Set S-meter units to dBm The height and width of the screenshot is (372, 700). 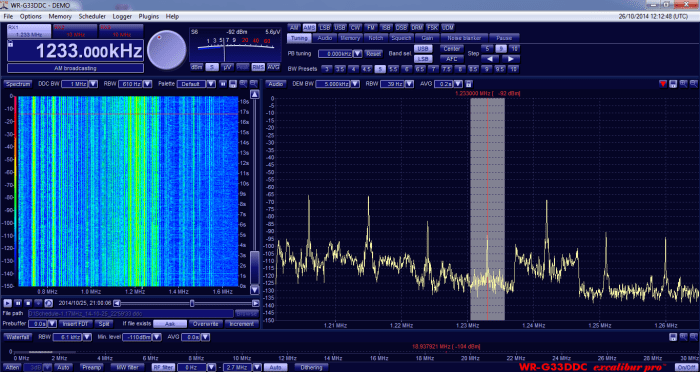click(x=196, y=67)
